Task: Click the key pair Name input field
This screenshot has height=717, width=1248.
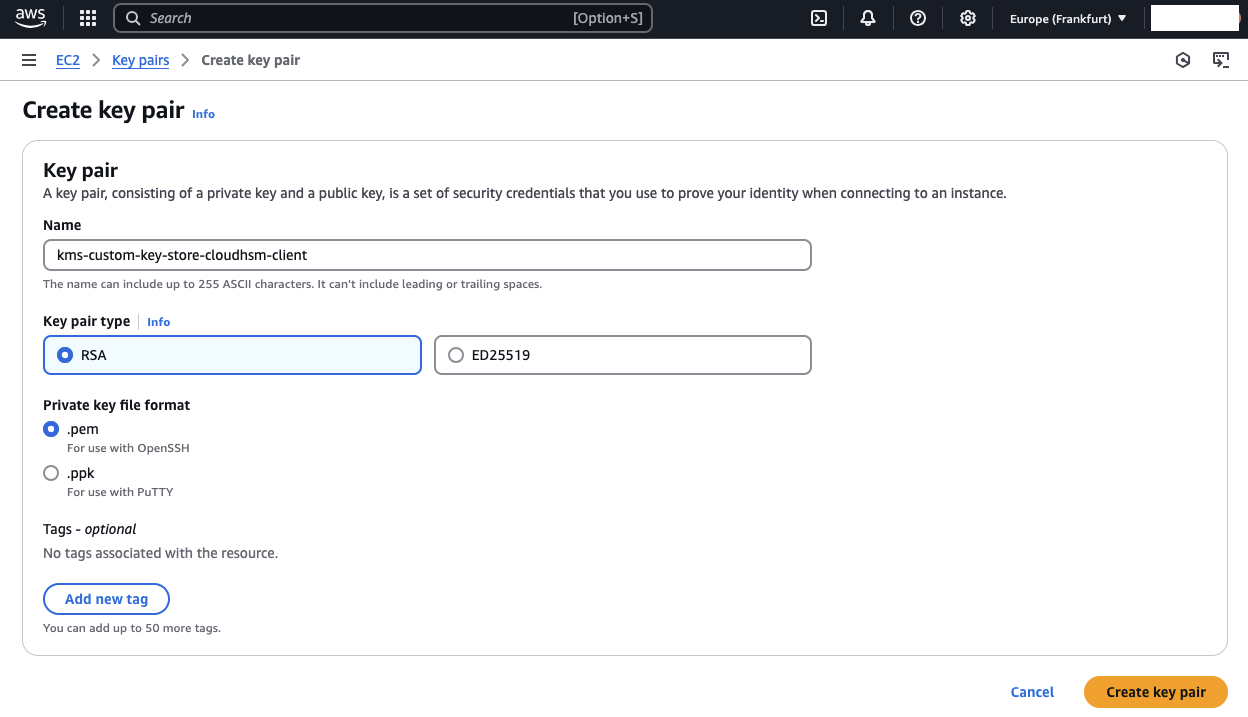Action: click(x=427, y=255)
